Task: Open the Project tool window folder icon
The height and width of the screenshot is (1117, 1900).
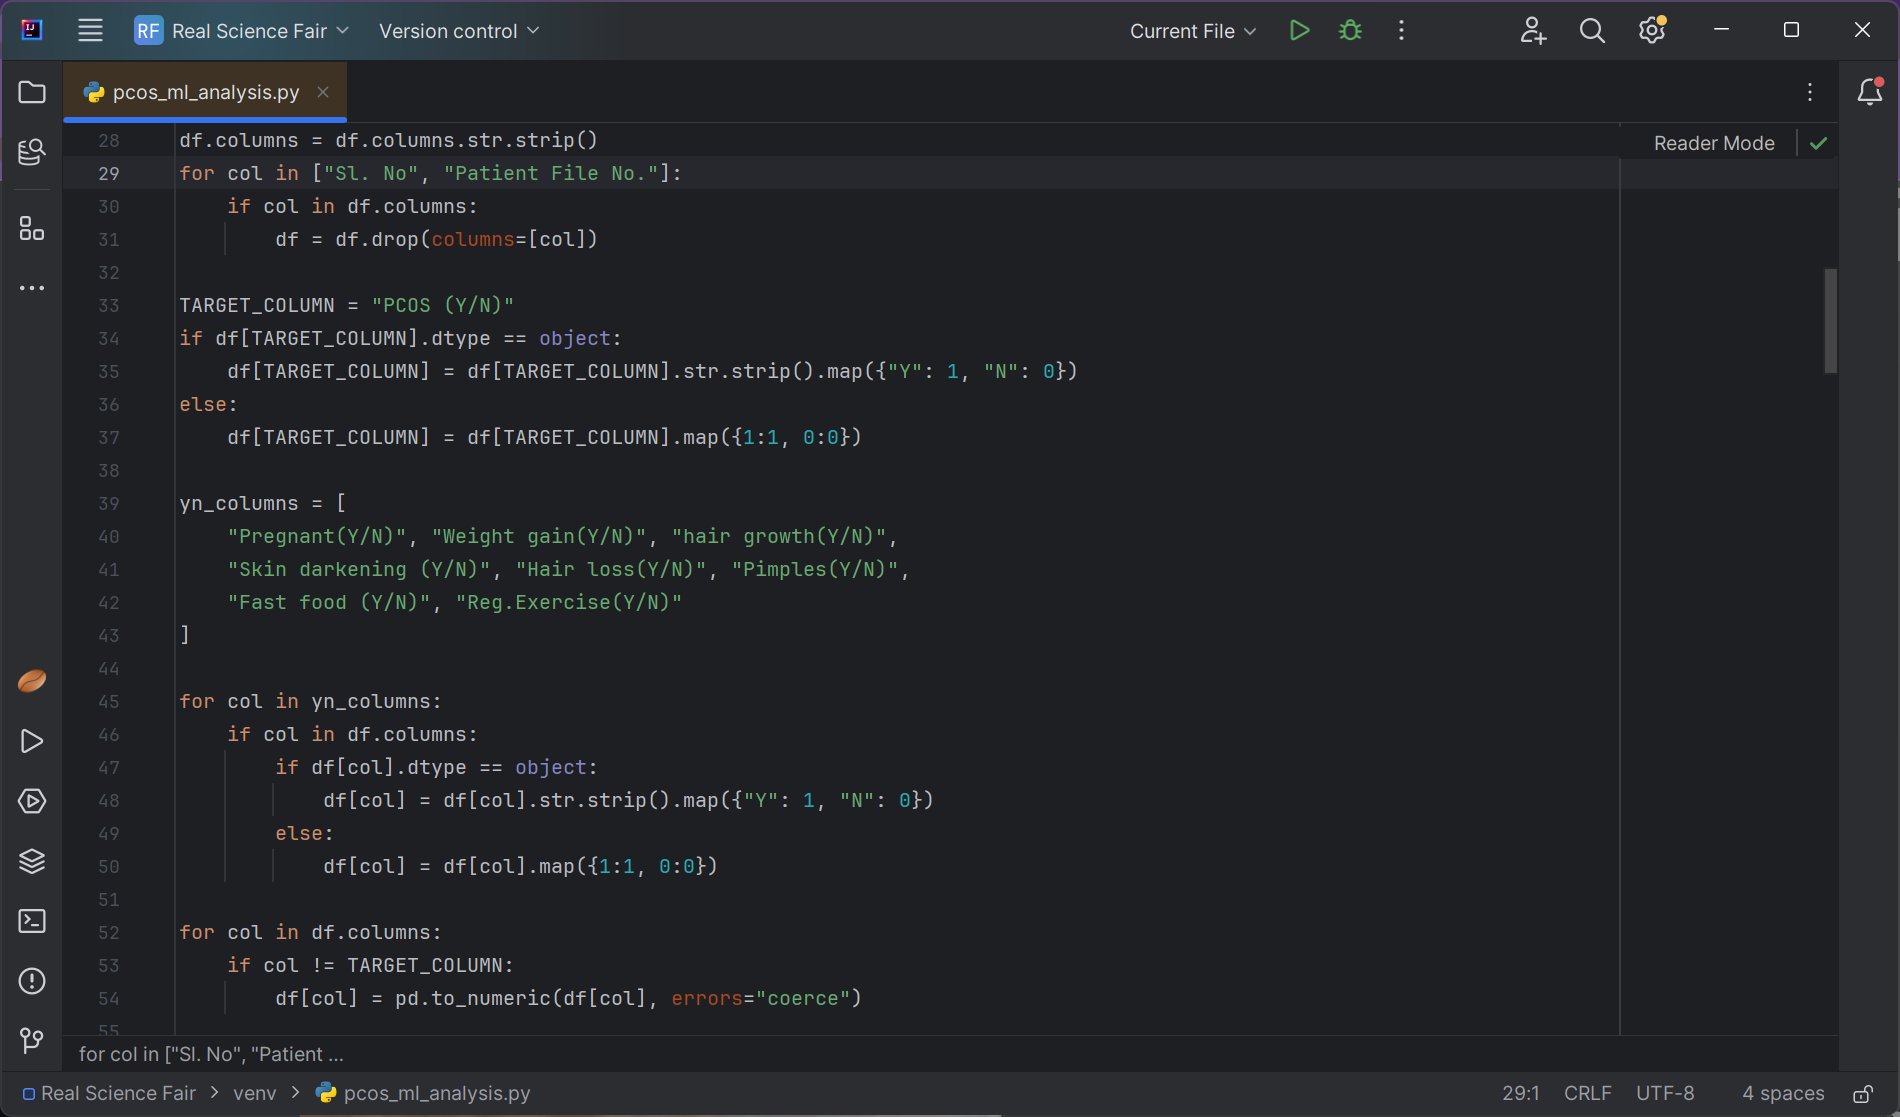Action: coord(32,92)
